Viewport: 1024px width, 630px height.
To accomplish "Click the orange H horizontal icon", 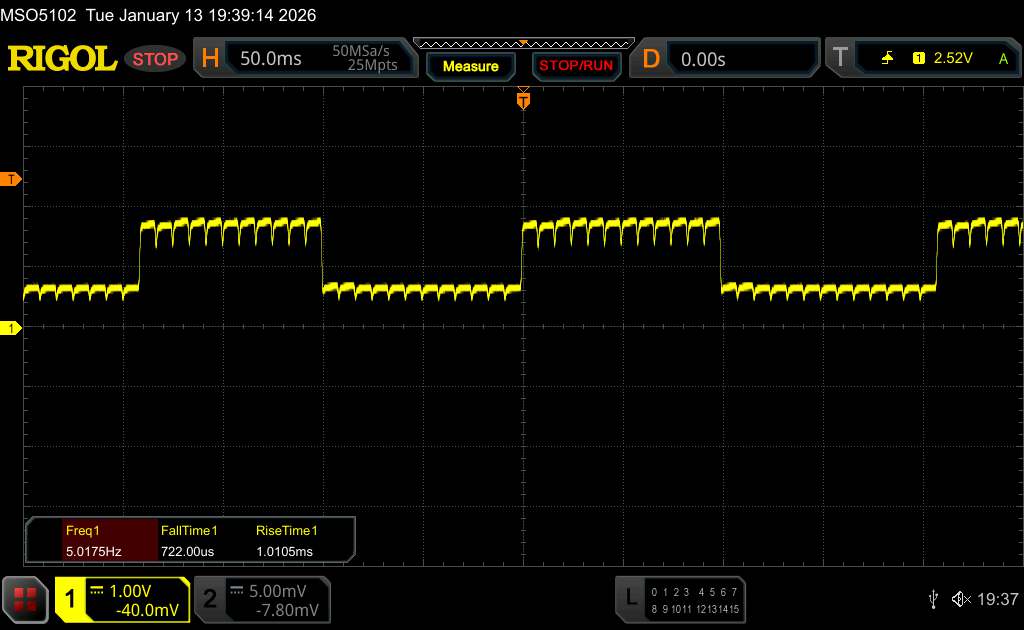I will (x=210, y=59).
